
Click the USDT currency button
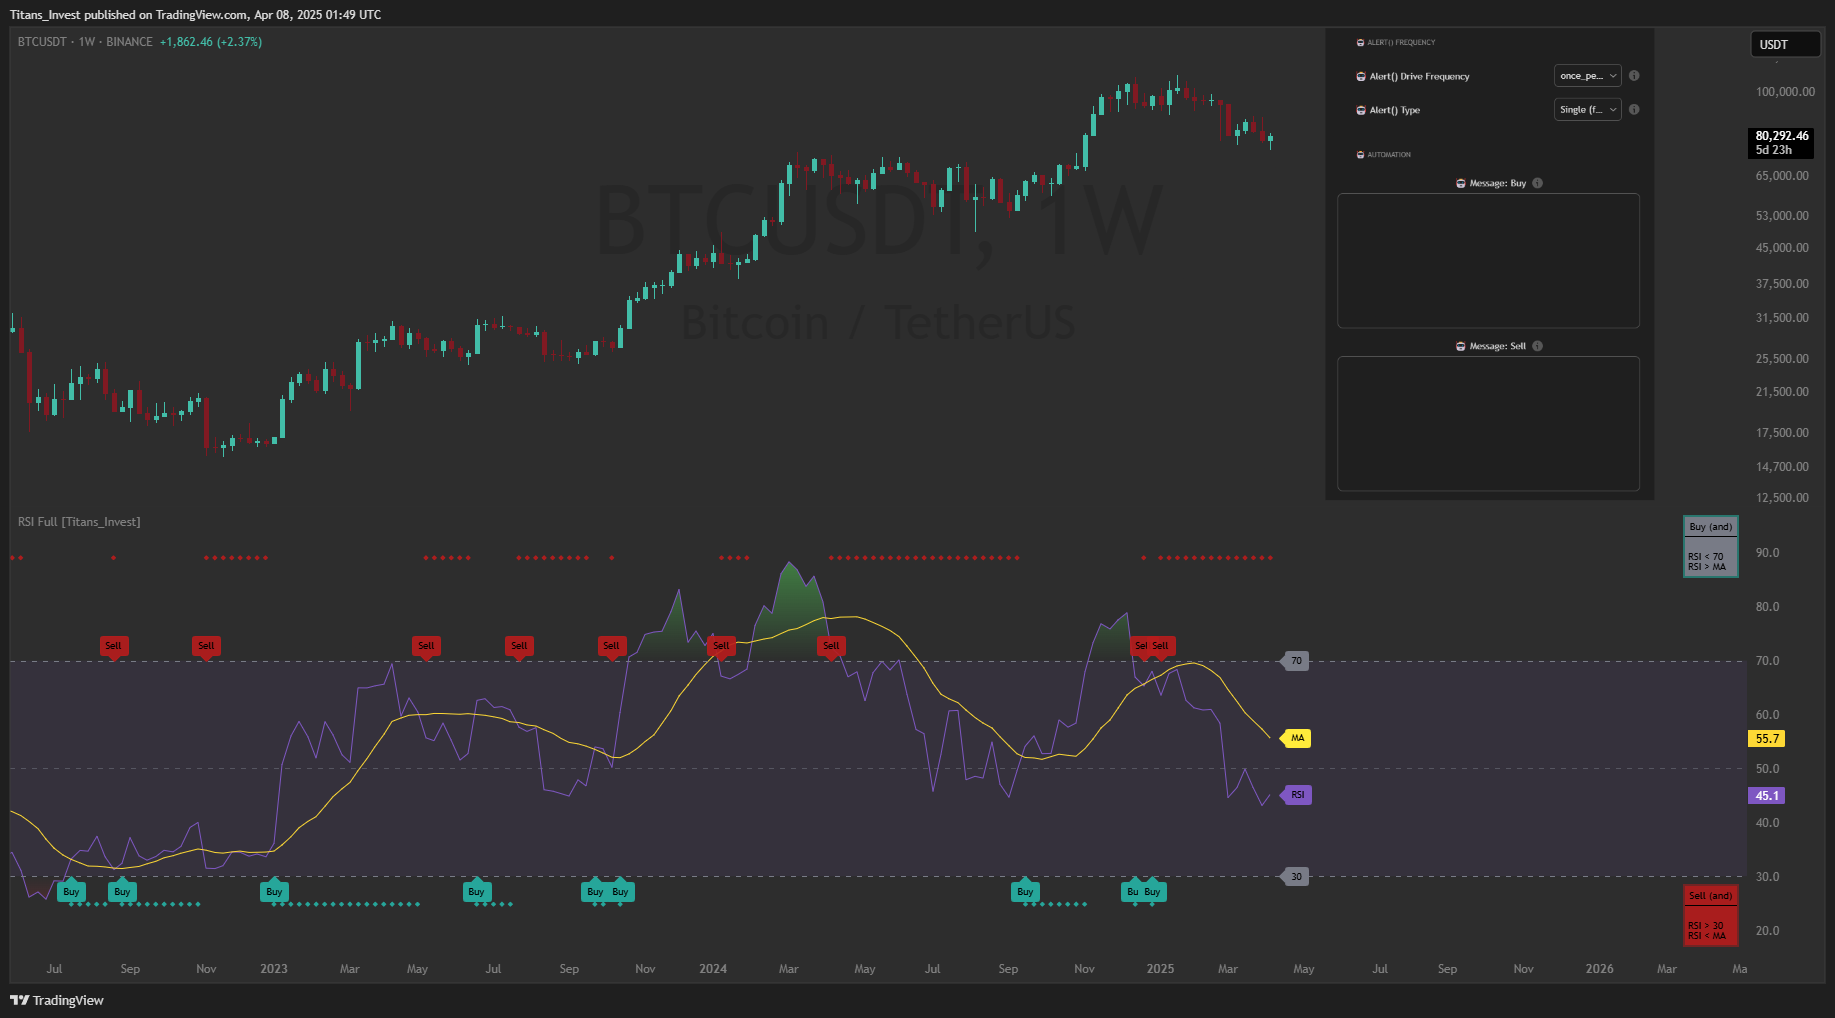click(x=1785, y=45)
